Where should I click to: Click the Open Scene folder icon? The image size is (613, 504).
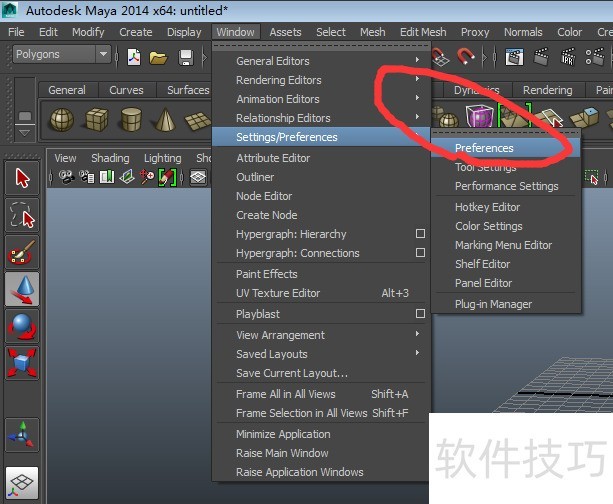pos(158,58)
